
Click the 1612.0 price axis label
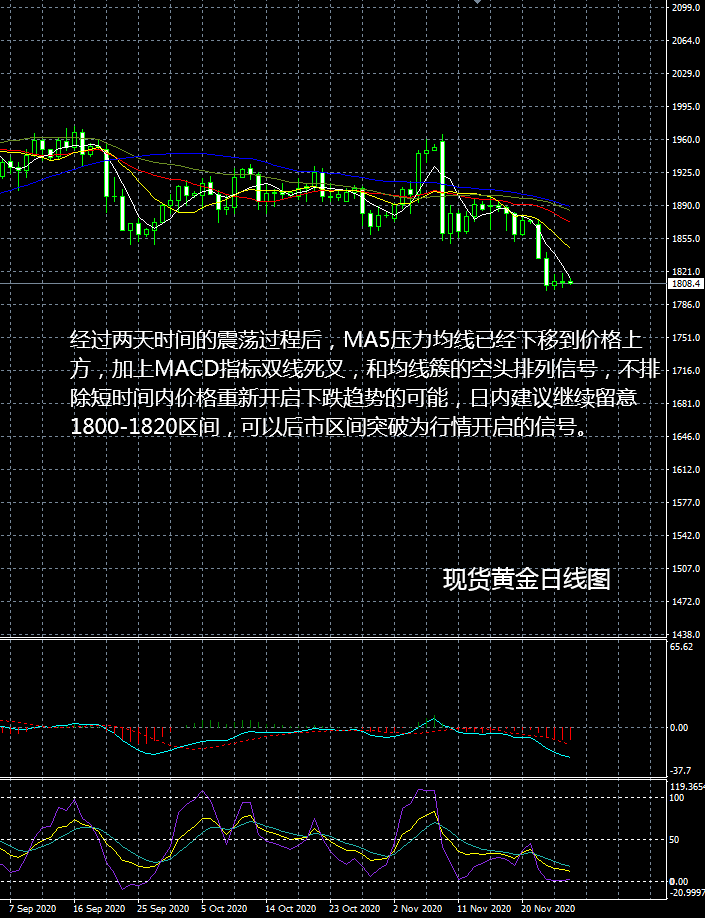(686, 470)
